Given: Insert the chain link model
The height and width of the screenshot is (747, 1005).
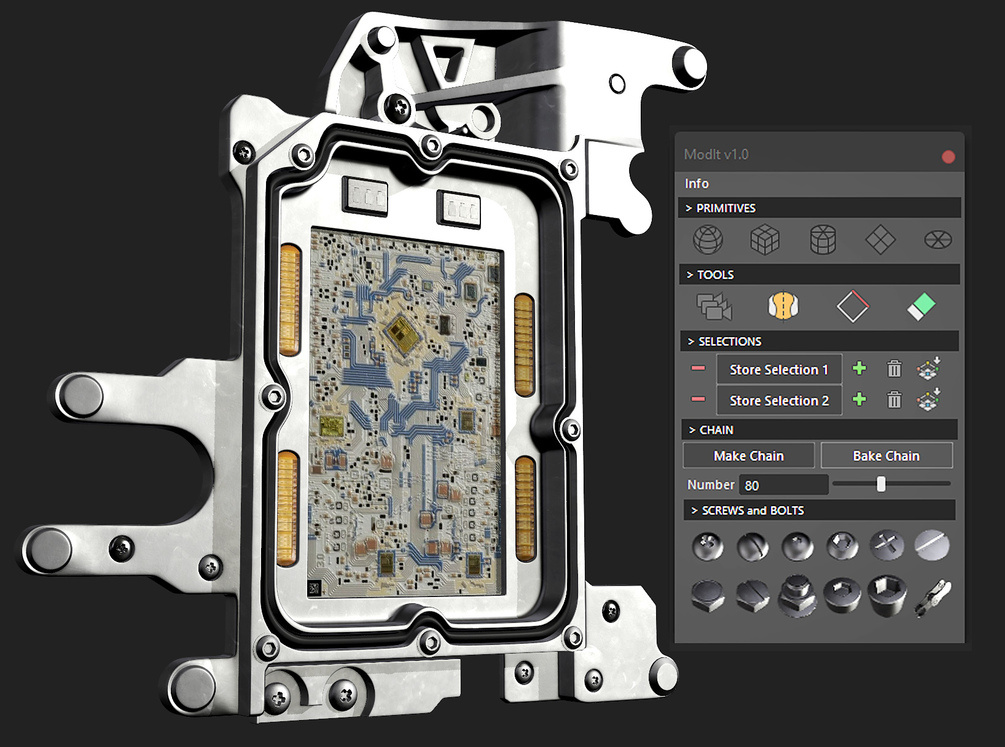Looking at the screenshot, I should (x=932, y=597).
